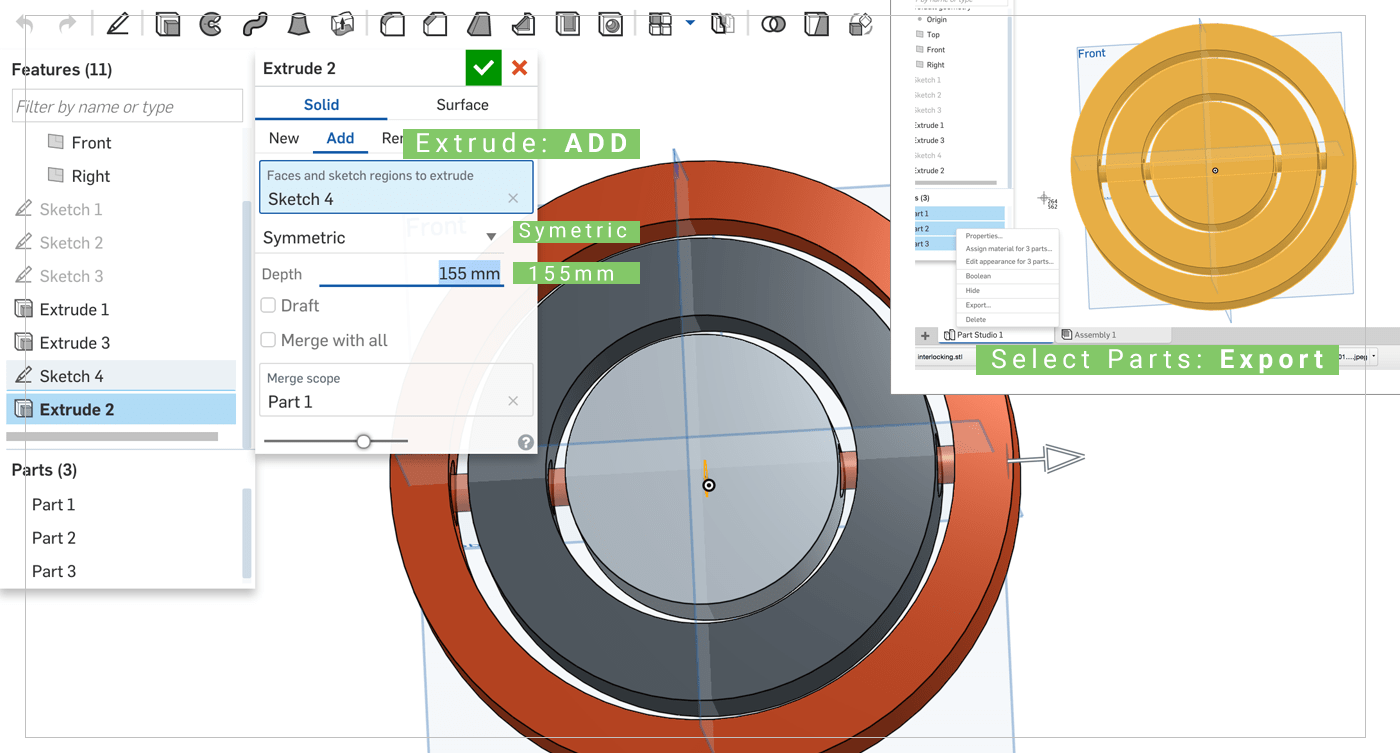This screenshot has height=753, width=1400.
Task: Click the Features list horizontal scrollbar
Action: pos(112,437)
